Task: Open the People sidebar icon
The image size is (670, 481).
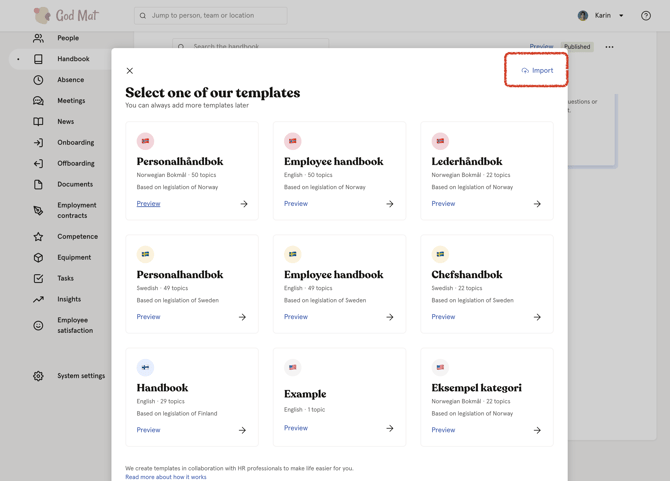Action: tap(38, 38)
